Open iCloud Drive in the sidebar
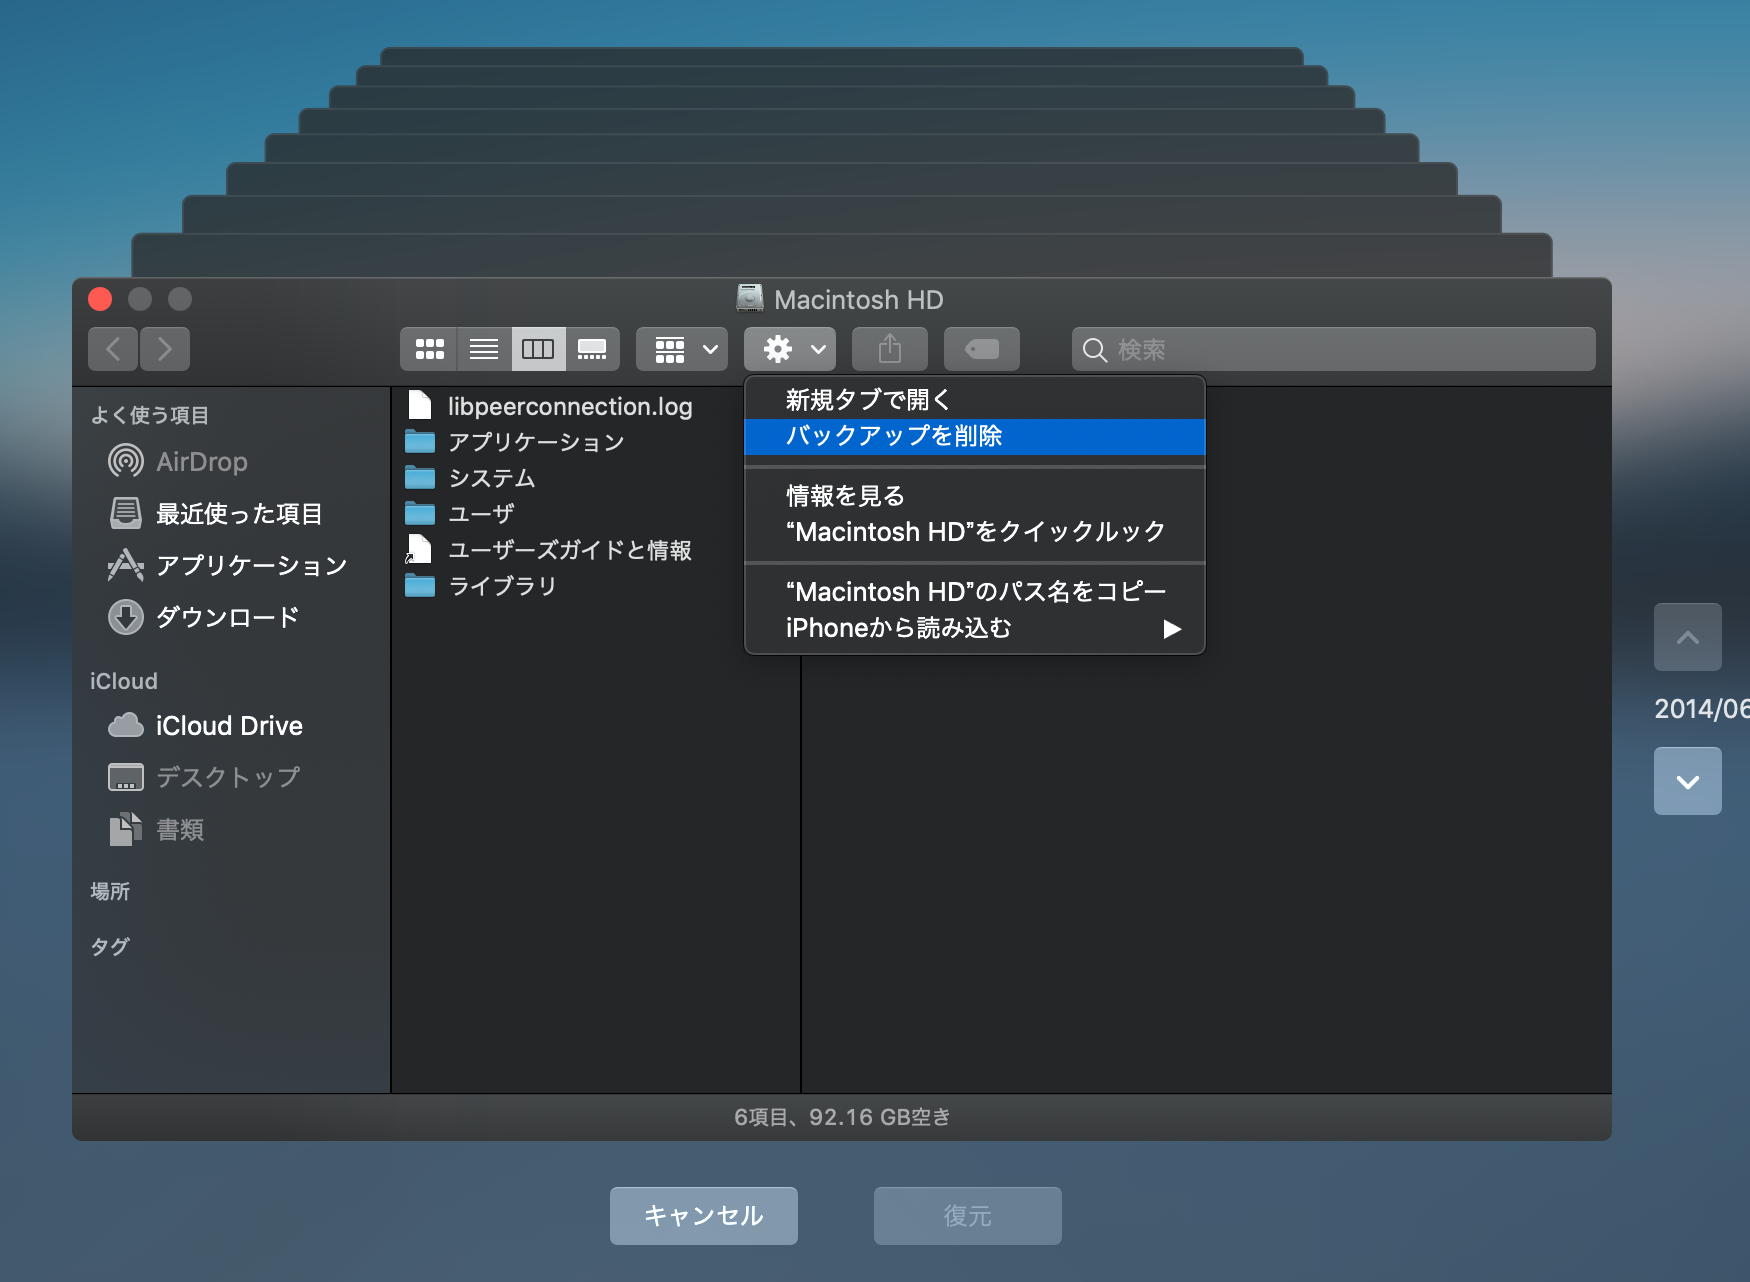1750x1282 pixels. pyautogui.click(x=231, y=726)
